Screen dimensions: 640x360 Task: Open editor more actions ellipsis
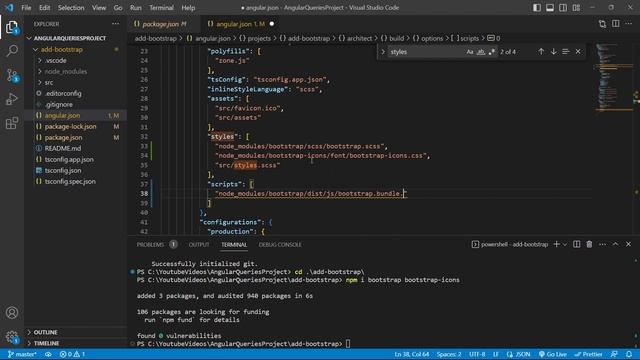point(629,24)
